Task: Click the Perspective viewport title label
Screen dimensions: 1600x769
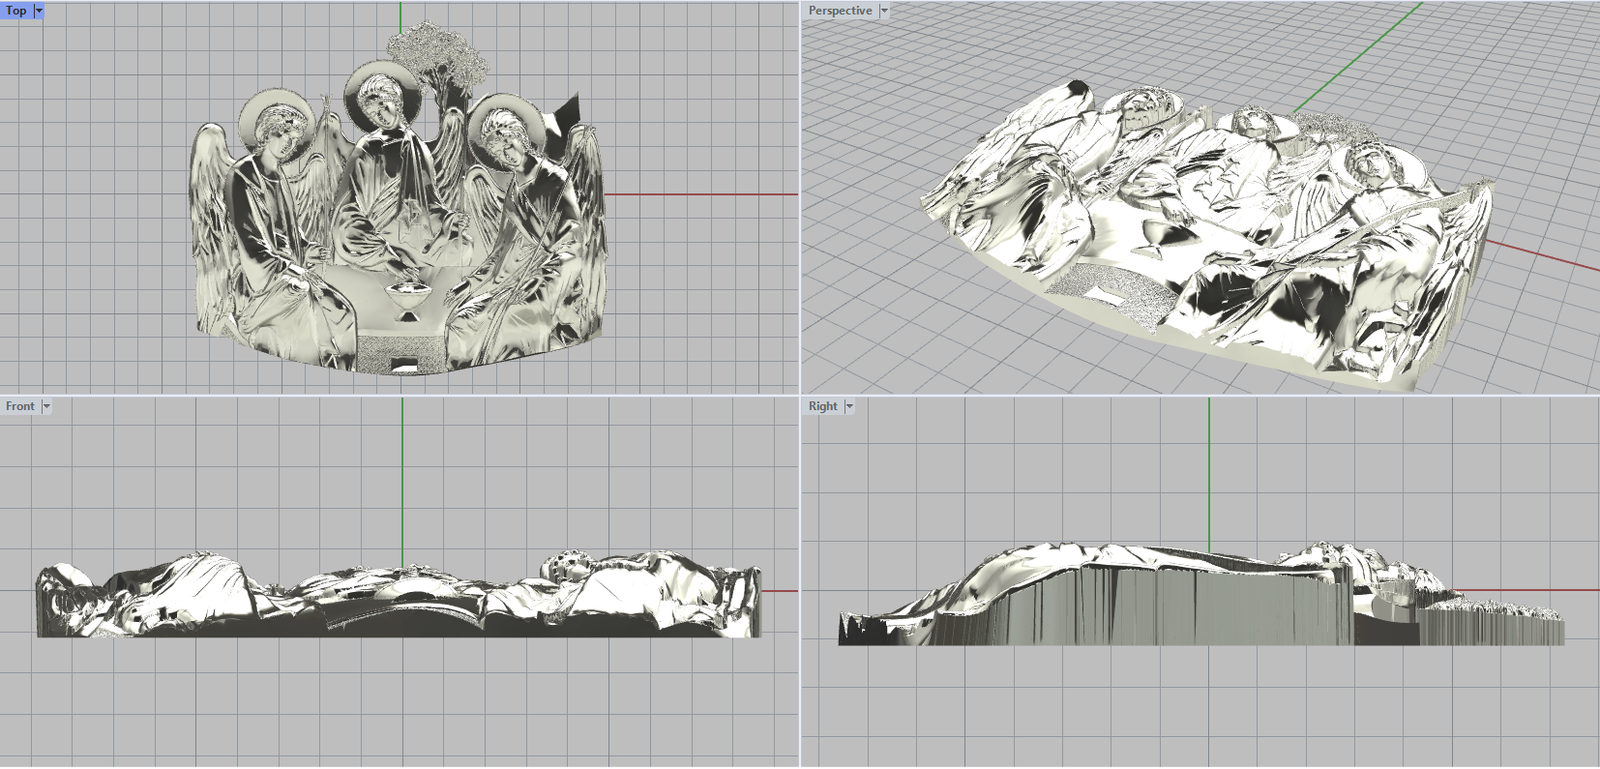Action: click(x=839, y=11)
